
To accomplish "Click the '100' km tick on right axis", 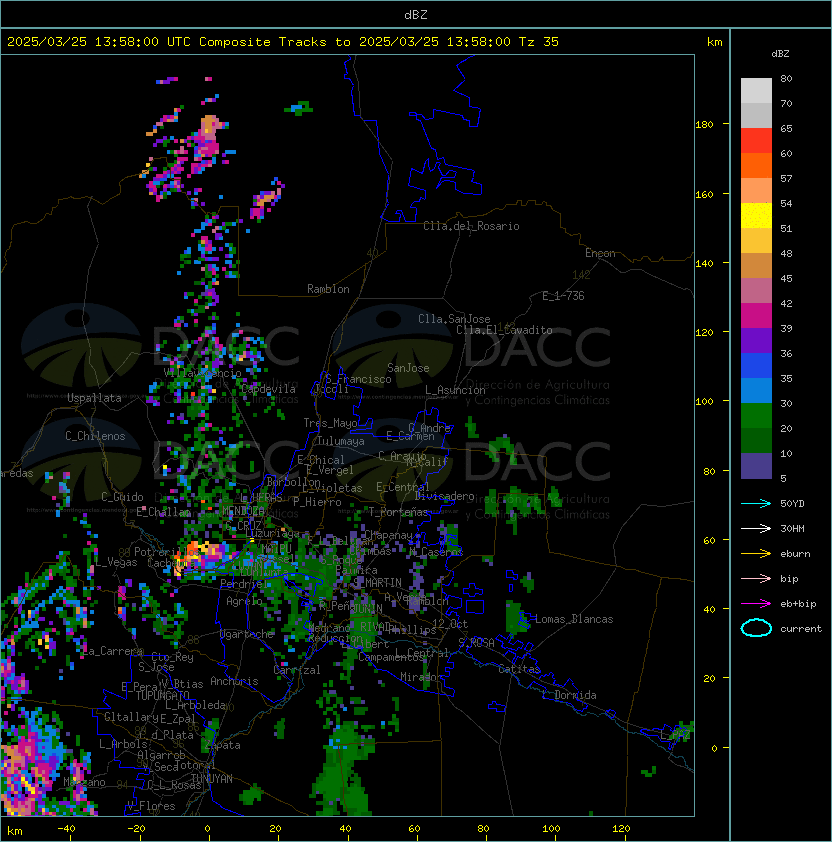I will [x=704, y=402].
